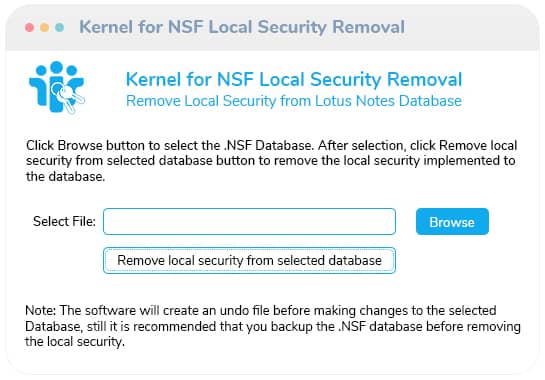
Task: Click 'Lotus Notes' in the blue subtitle
Action: tap(355, 101)
